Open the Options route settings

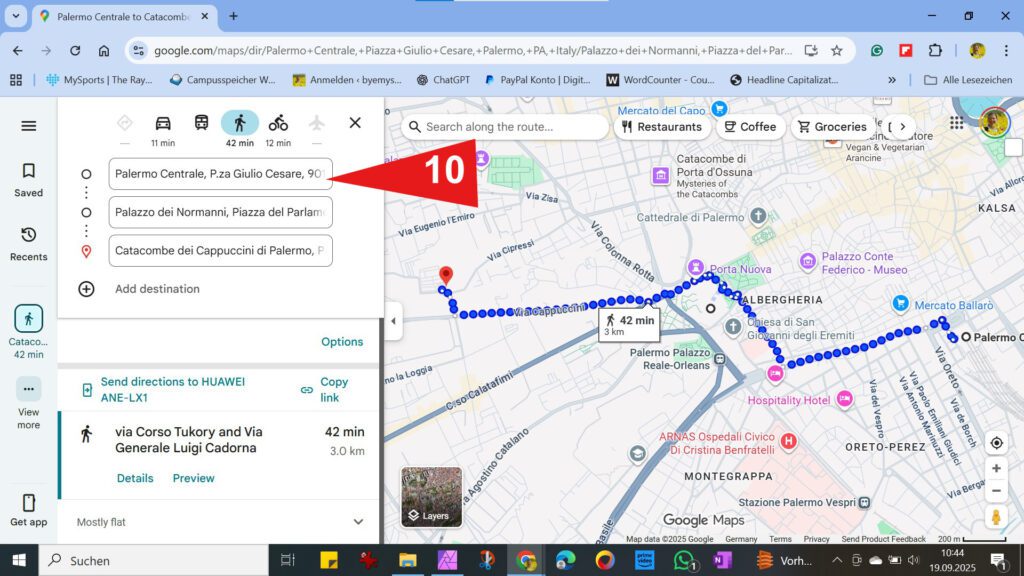tap(342, 342)
